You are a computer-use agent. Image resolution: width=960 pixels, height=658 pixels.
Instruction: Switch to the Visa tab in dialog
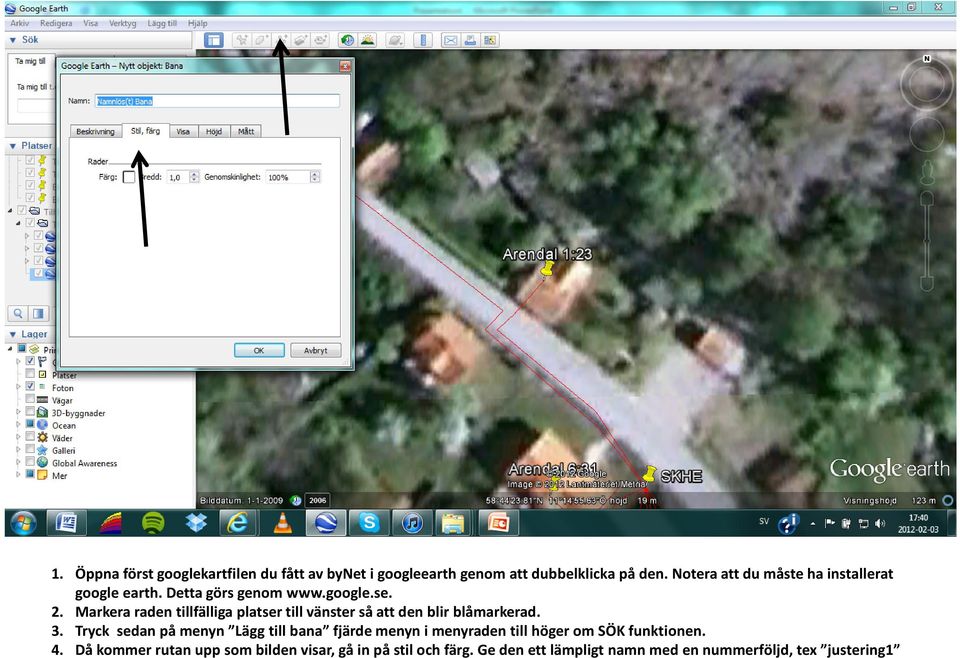click(x=183, y=132)
